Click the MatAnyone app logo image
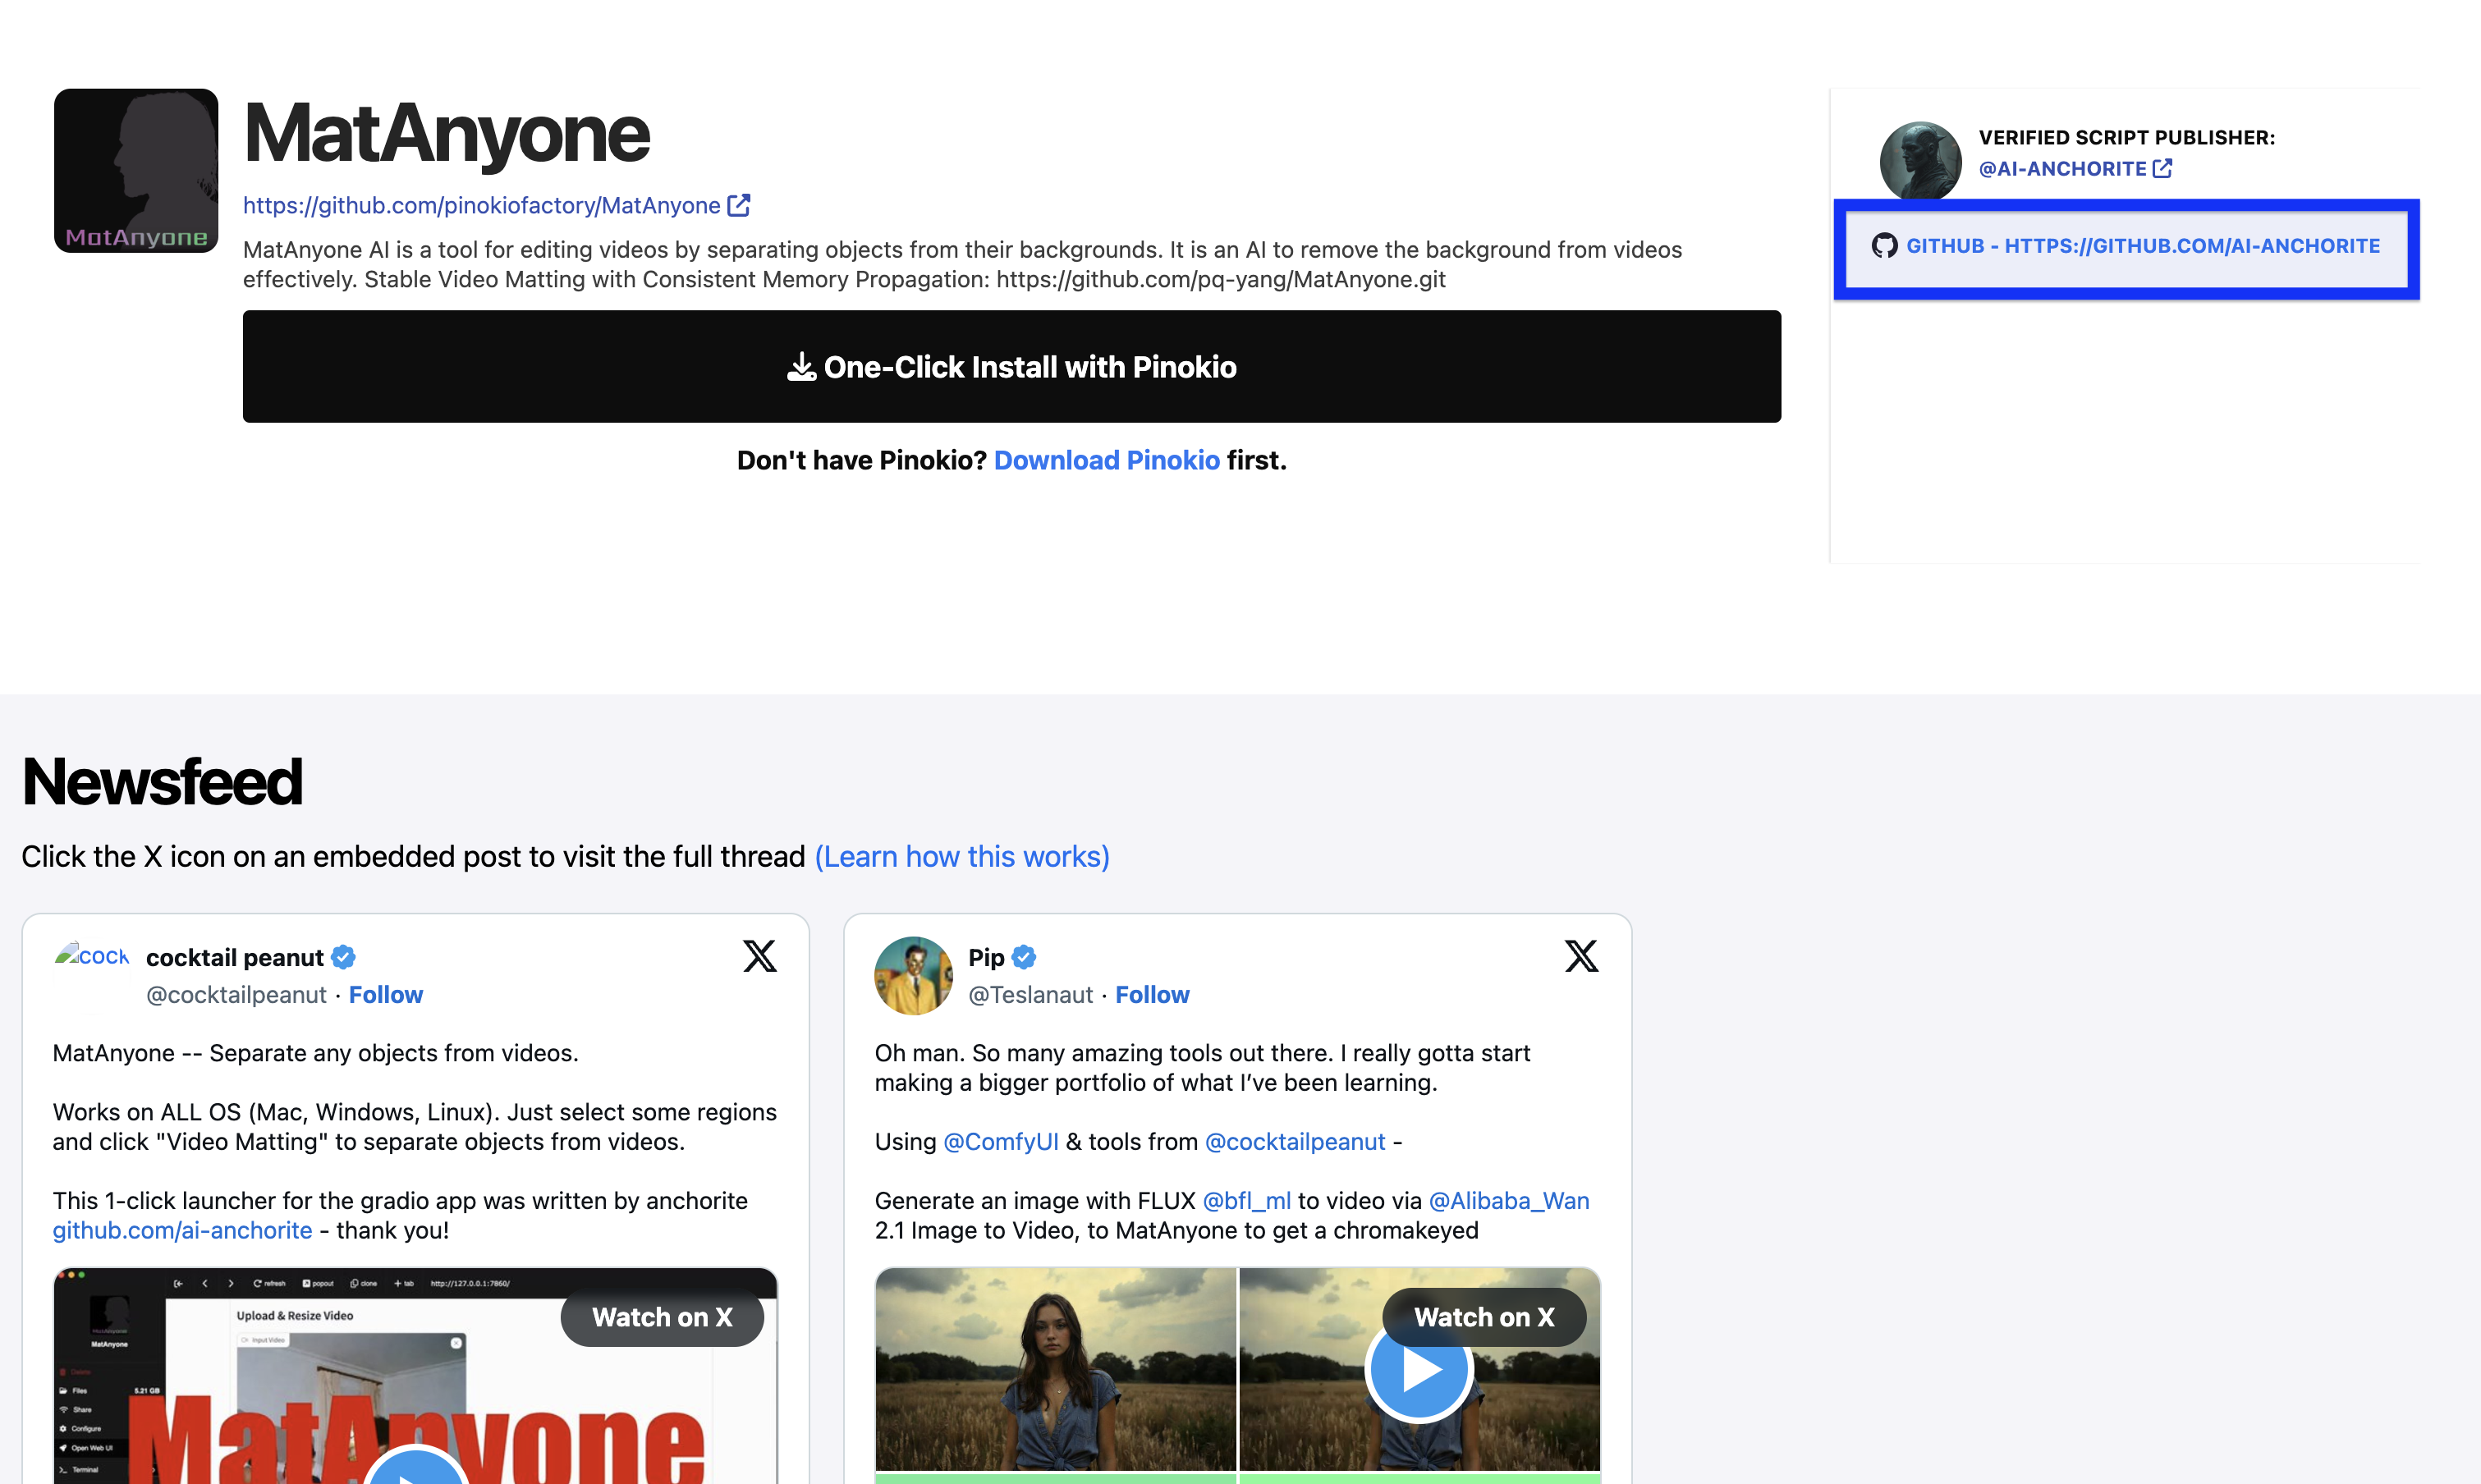 tap(136, 171)
